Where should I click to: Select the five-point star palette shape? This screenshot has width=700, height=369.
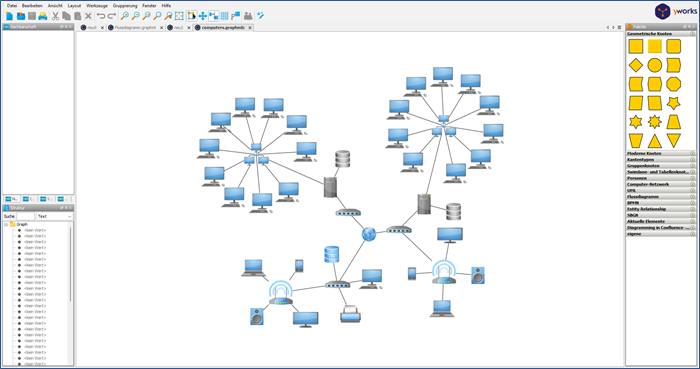(674, 103)
